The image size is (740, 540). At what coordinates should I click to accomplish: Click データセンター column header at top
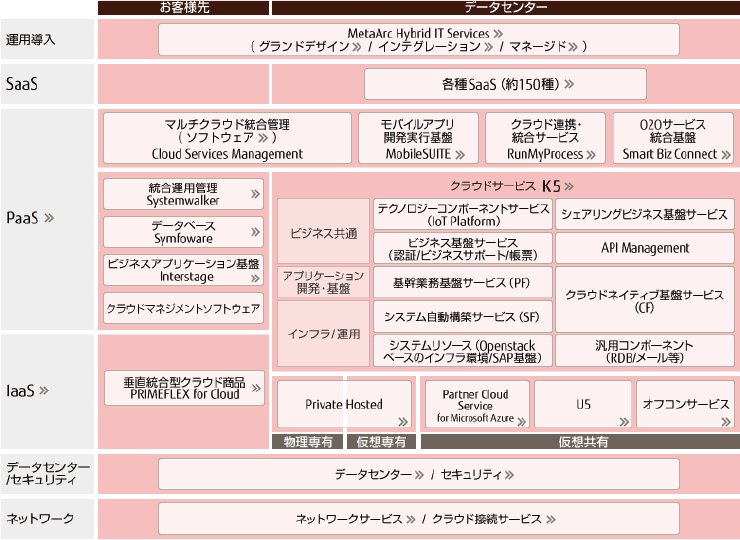[506, 8]
